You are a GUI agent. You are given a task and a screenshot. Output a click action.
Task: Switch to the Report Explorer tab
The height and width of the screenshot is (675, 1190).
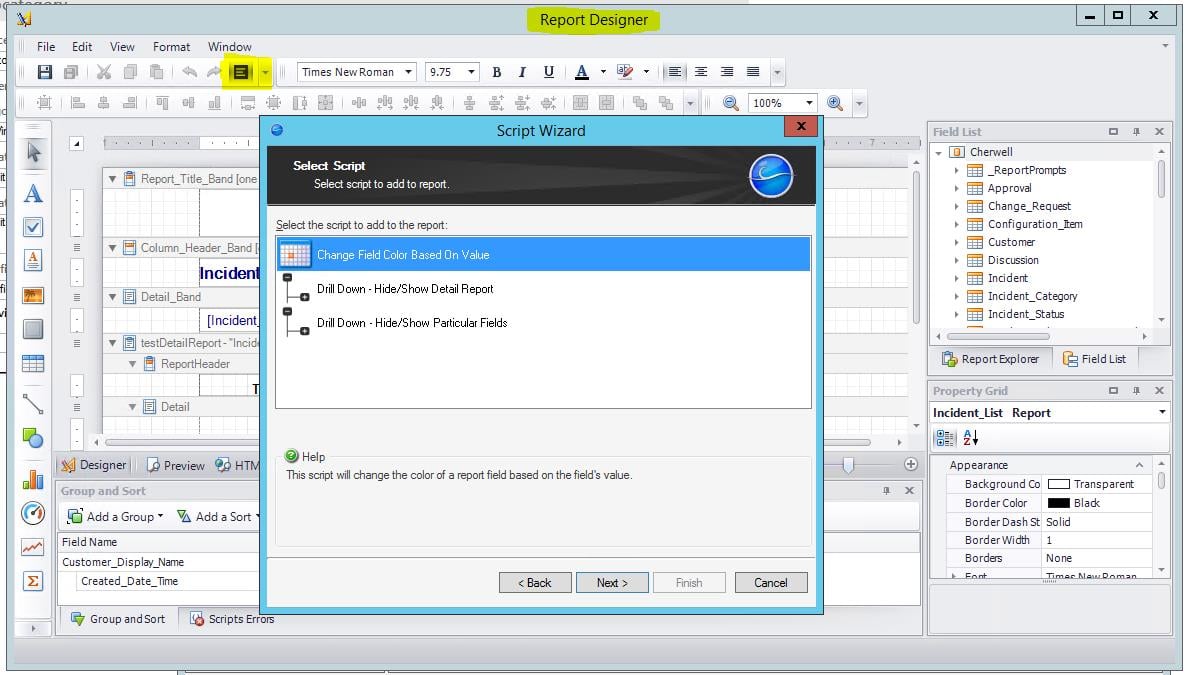(x=990, y=359)
